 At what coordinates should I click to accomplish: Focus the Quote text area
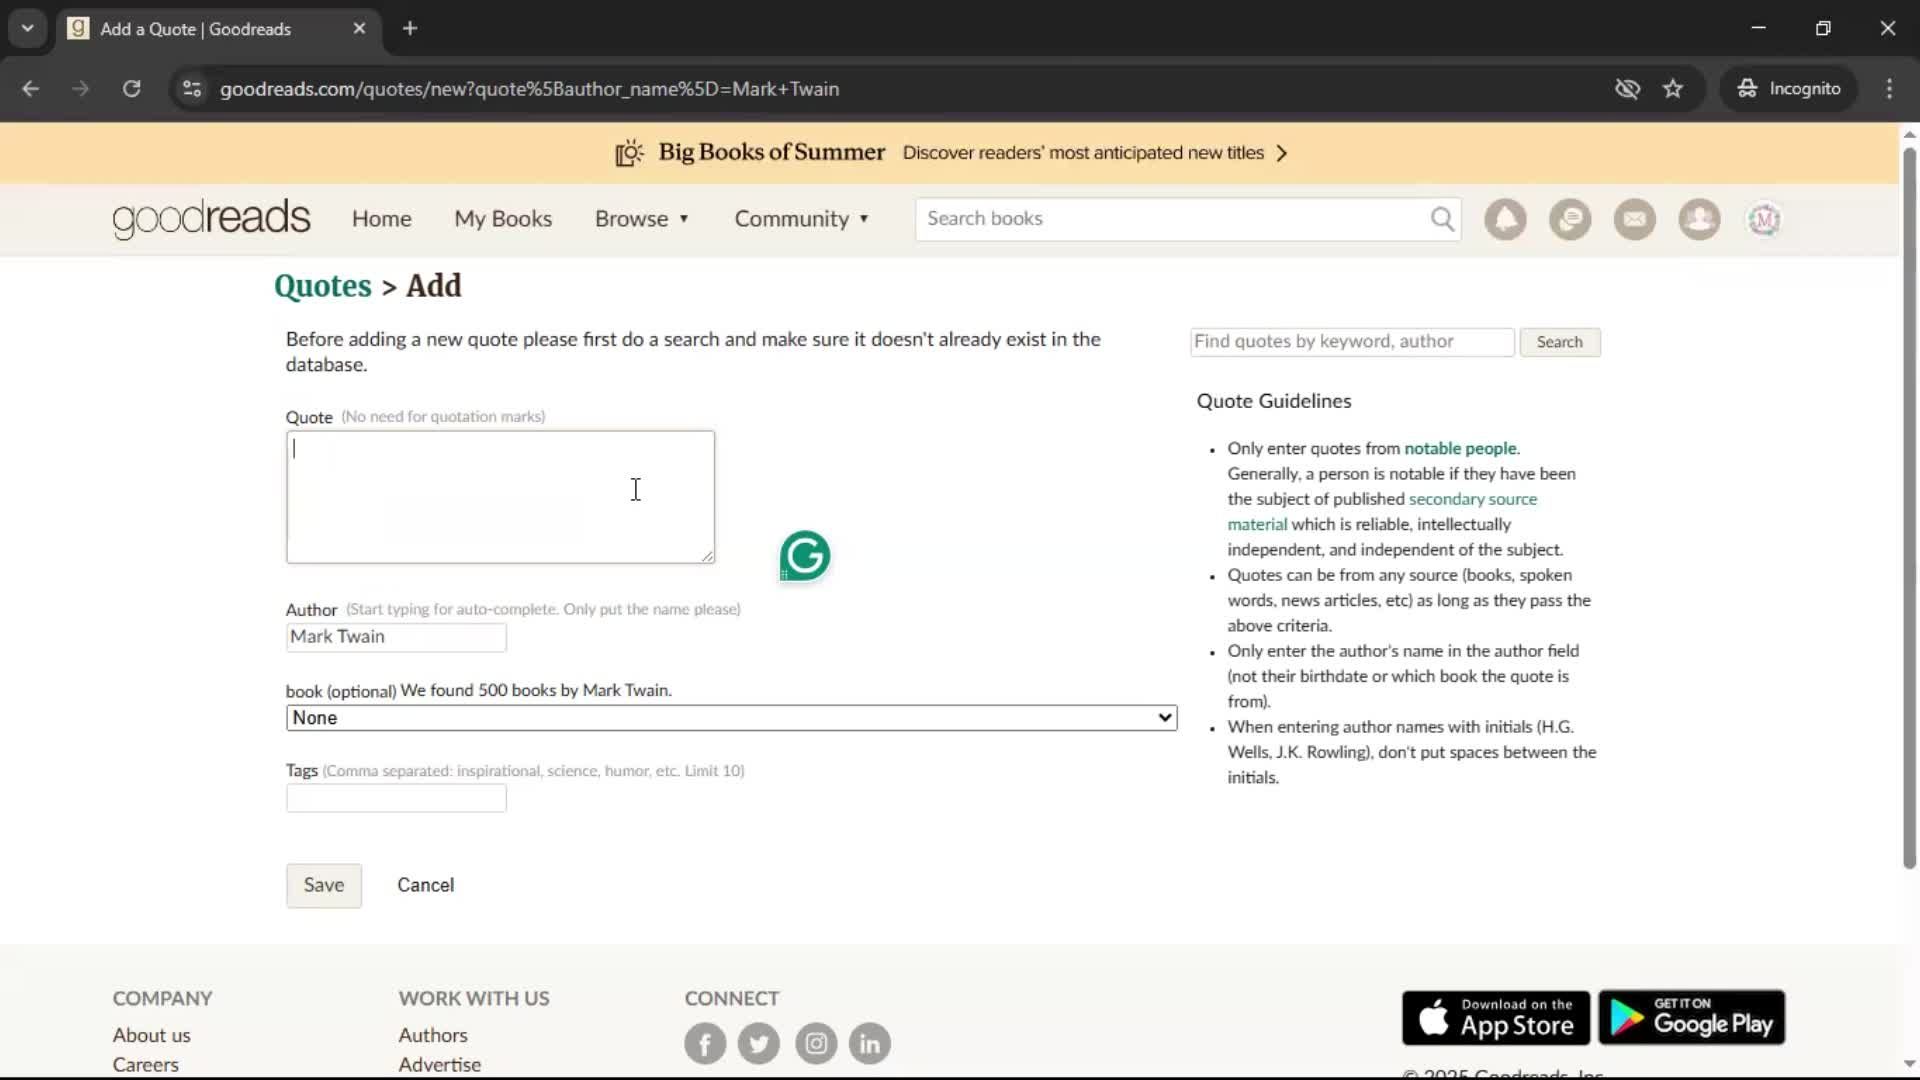point(500,497)
